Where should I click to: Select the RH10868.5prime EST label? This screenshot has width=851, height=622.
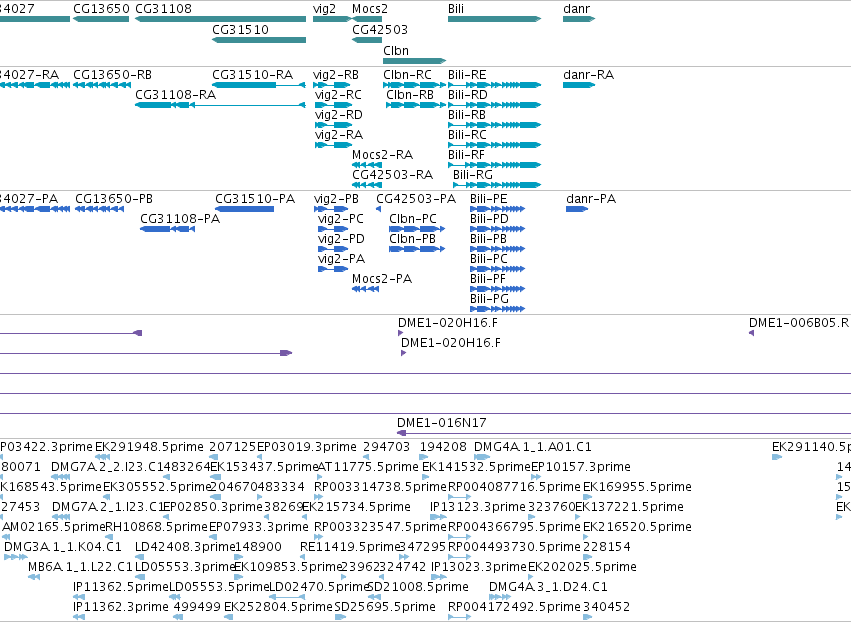click(x=157, y=526)
